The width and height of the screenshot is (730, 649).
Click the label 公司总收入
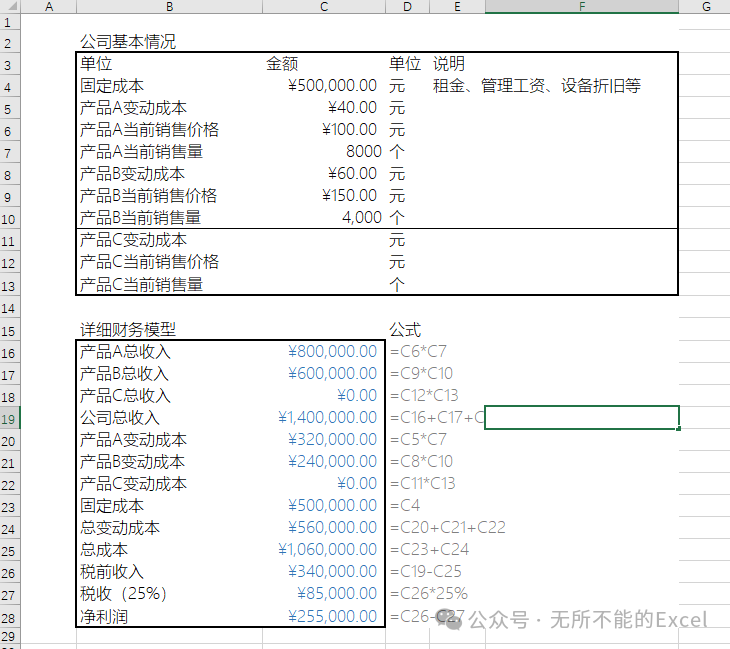pos(120,418)
